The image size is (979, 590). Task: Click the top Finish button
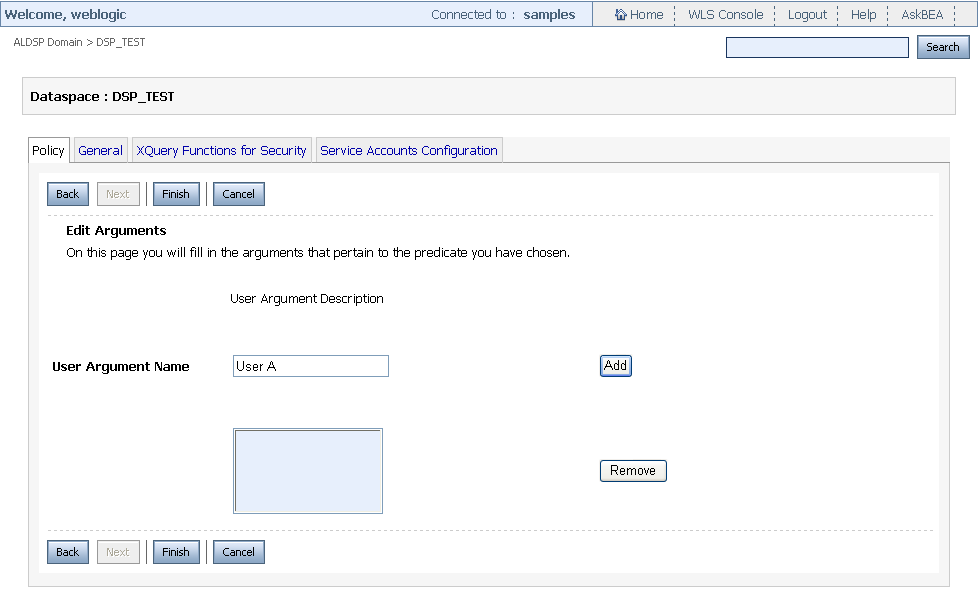tap(175, 194)
